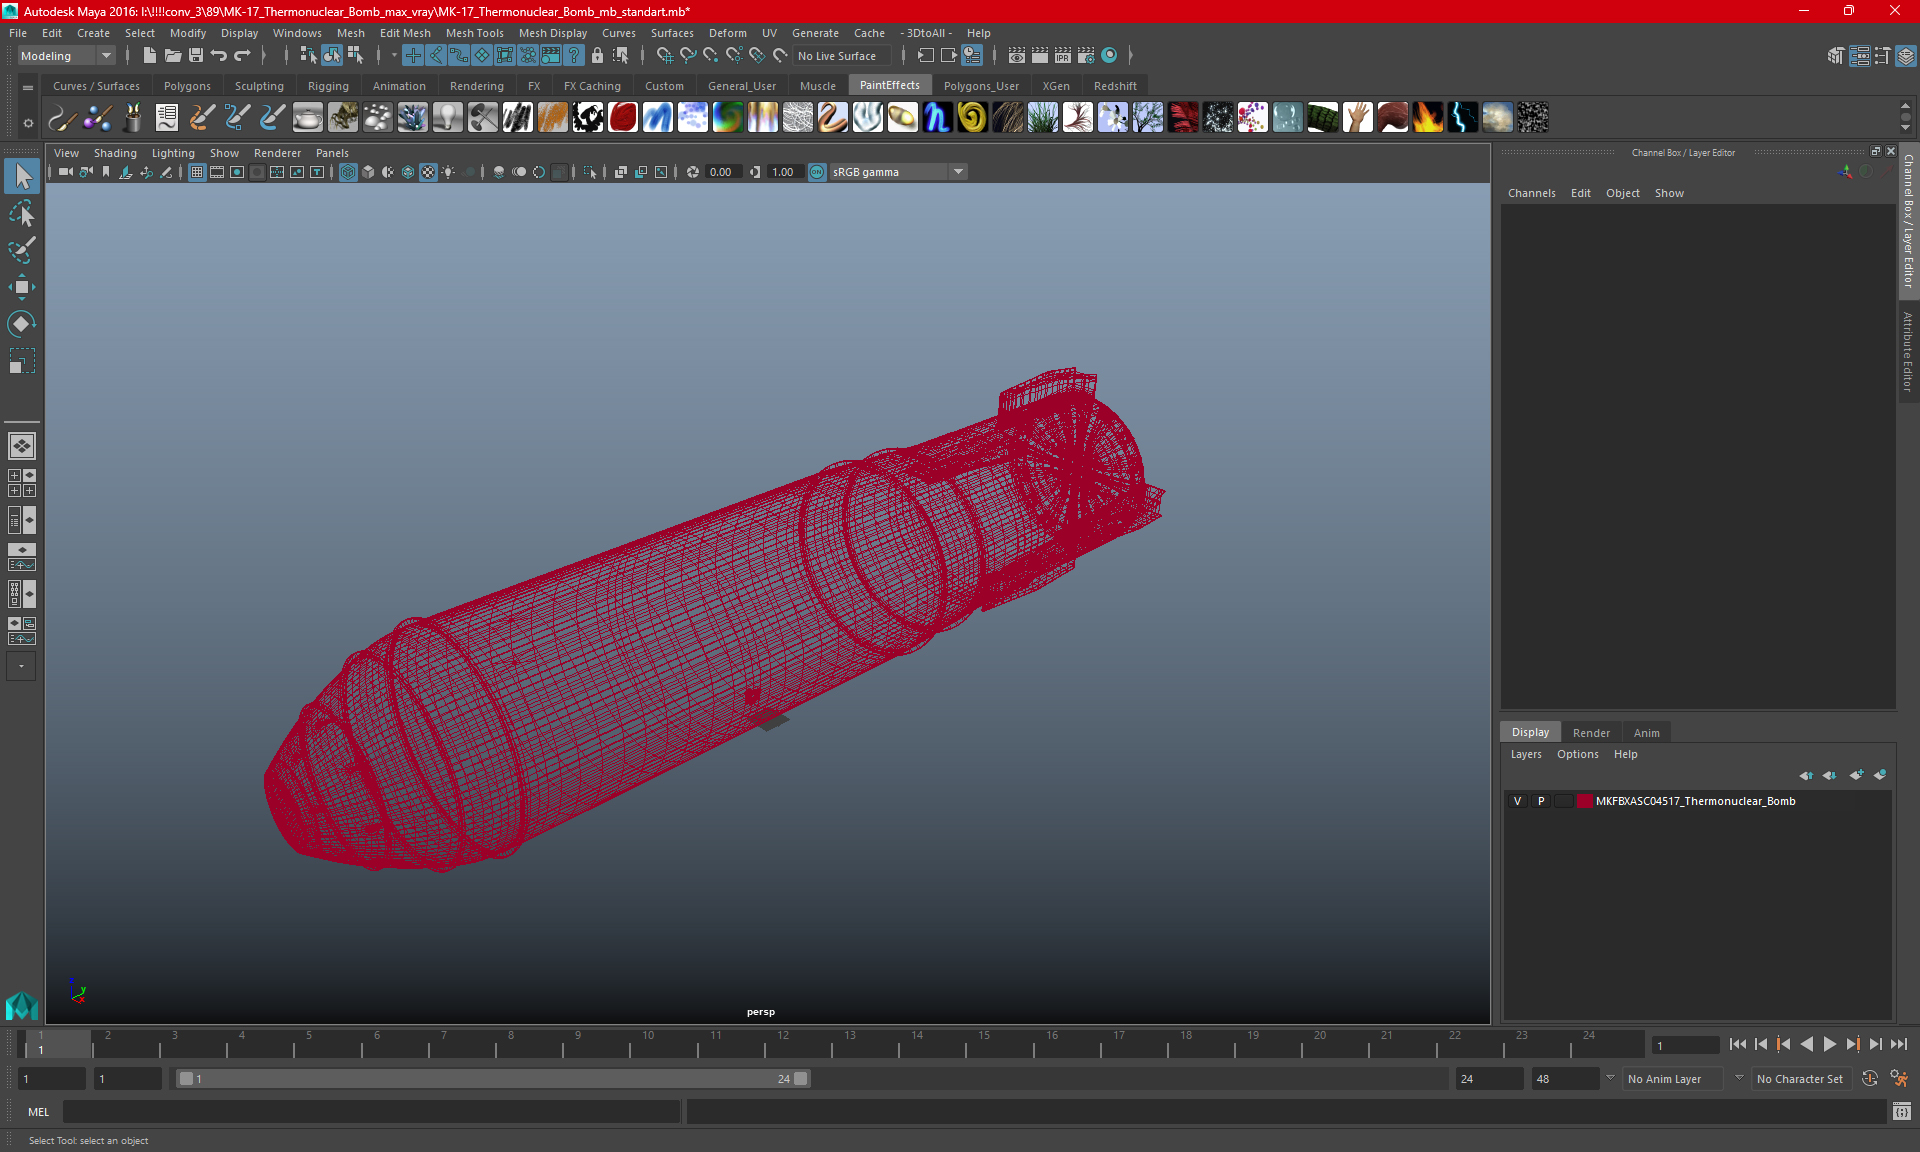
Task: Open the Render layer tab
Action: [1590, 733]
